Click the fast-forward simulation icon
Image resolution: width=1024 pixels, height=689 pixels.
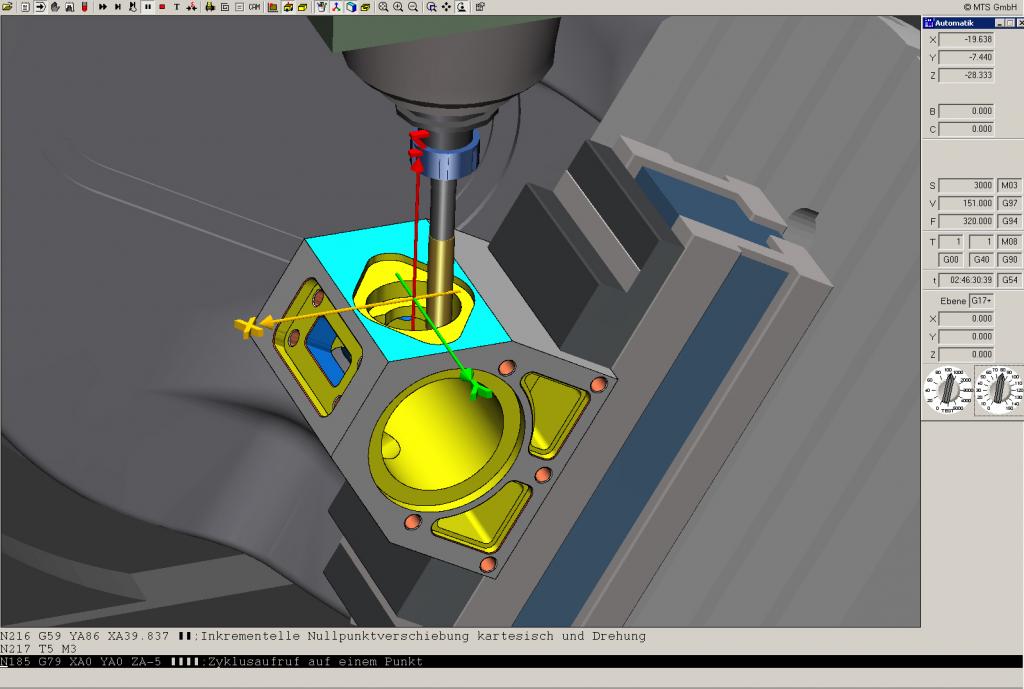point(103,7)
